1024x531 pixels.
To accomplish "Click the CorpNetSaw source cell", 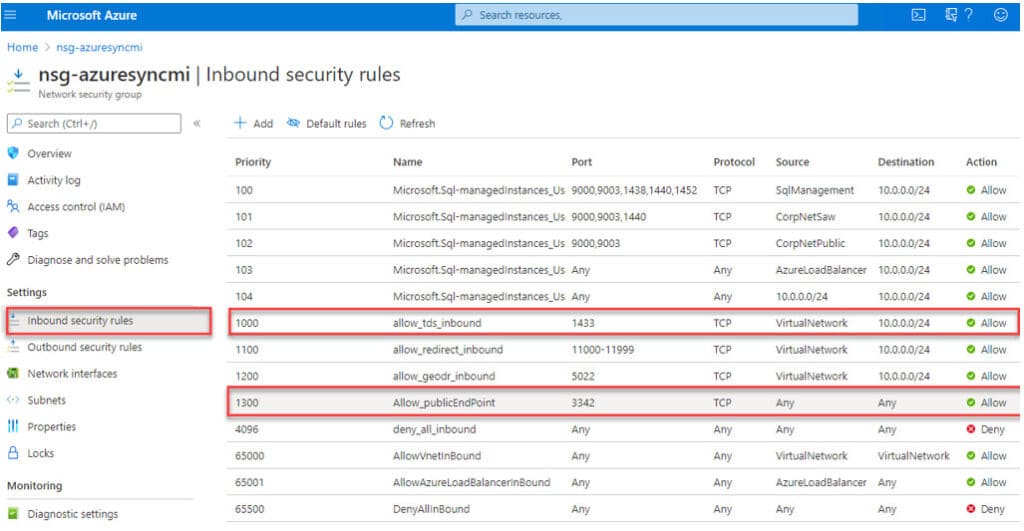I will pyautogui.click(x=805, y=217).
